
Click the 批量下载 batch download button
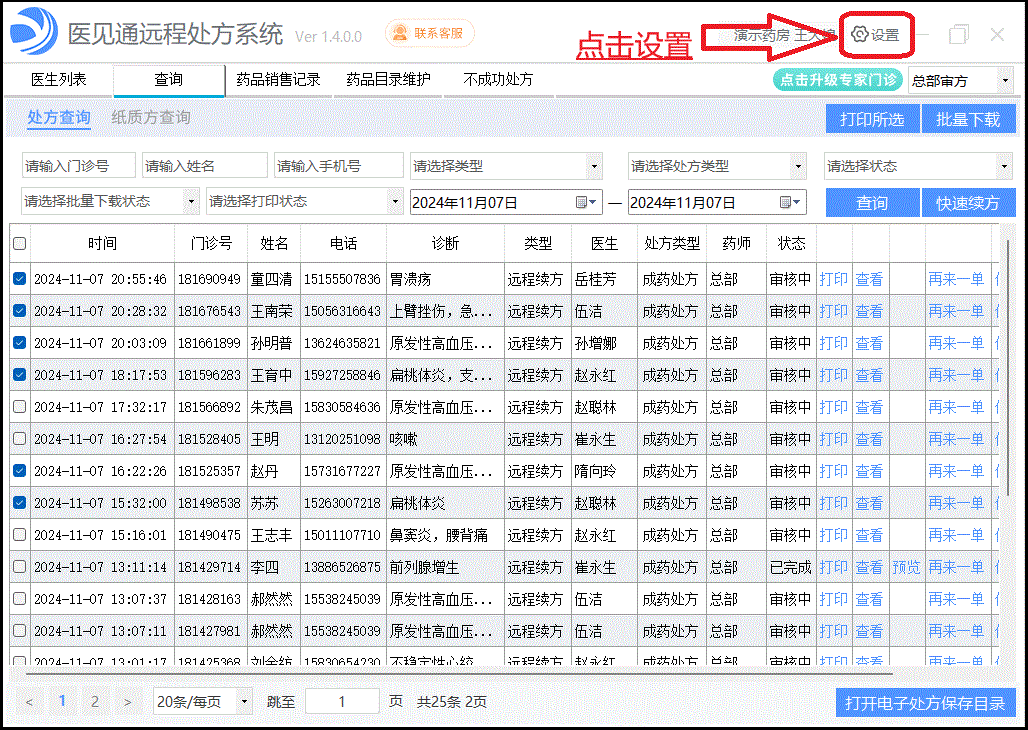(968, 118)
